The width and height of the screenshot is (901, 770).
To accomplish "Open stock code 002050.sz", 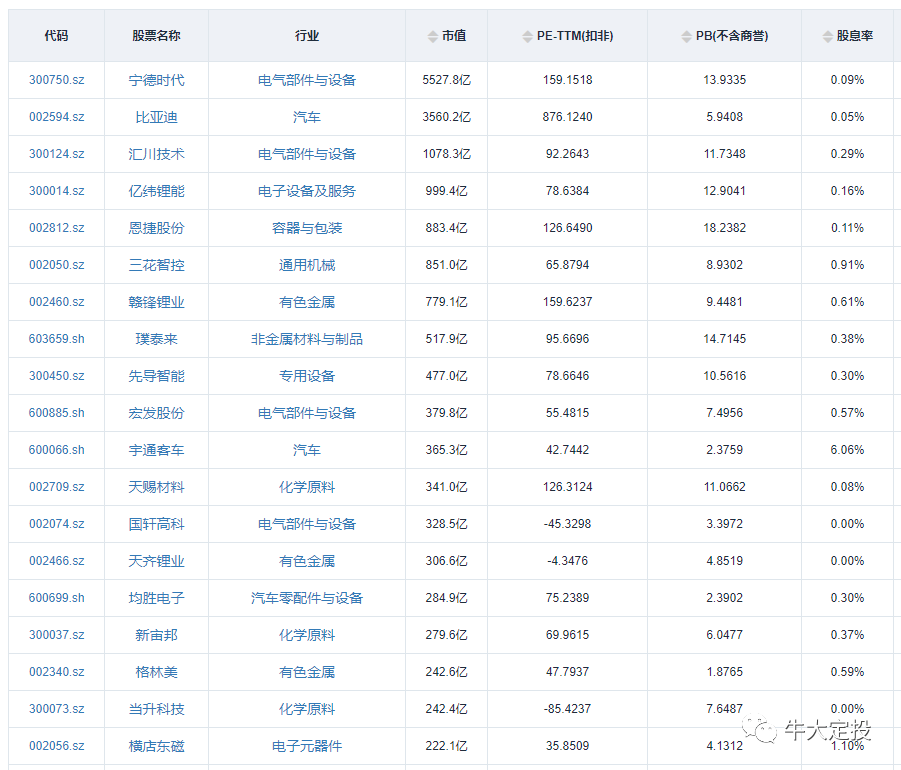I will pos(57,265).
